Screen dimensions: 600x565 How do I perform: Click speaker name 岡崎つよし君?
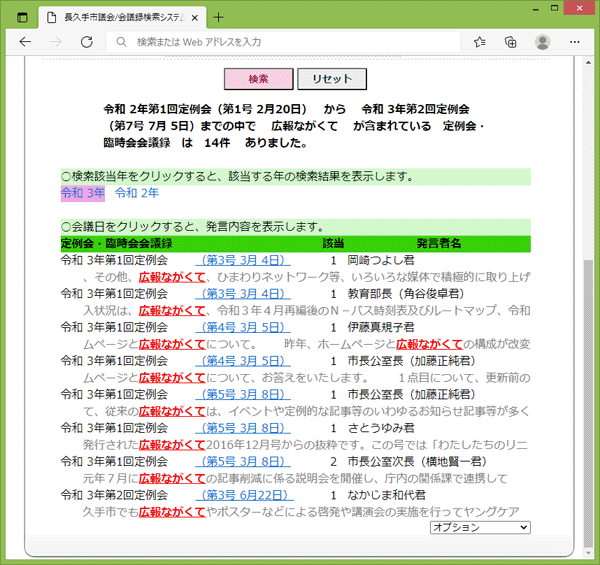point(381,261)
